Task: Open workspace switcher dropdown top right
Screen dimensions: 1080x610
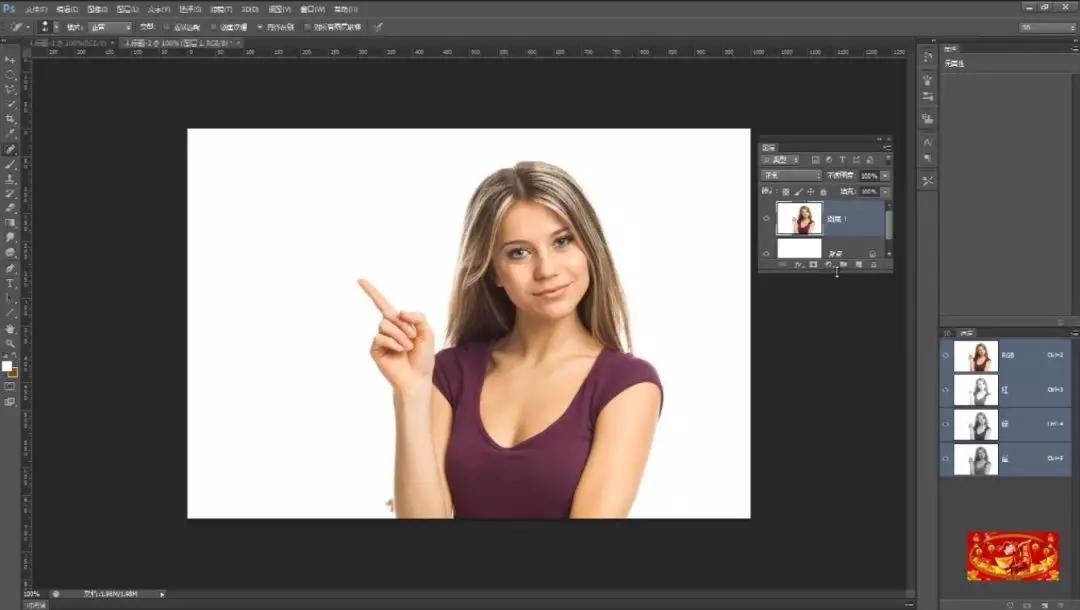Action: pyautogui.click(x=1047, y=27)
